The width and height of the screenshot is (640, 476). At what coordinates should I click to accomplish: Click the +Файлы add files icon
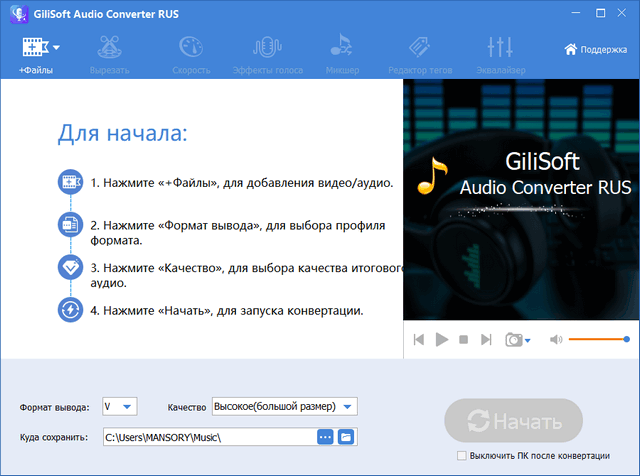pos(32,48)
